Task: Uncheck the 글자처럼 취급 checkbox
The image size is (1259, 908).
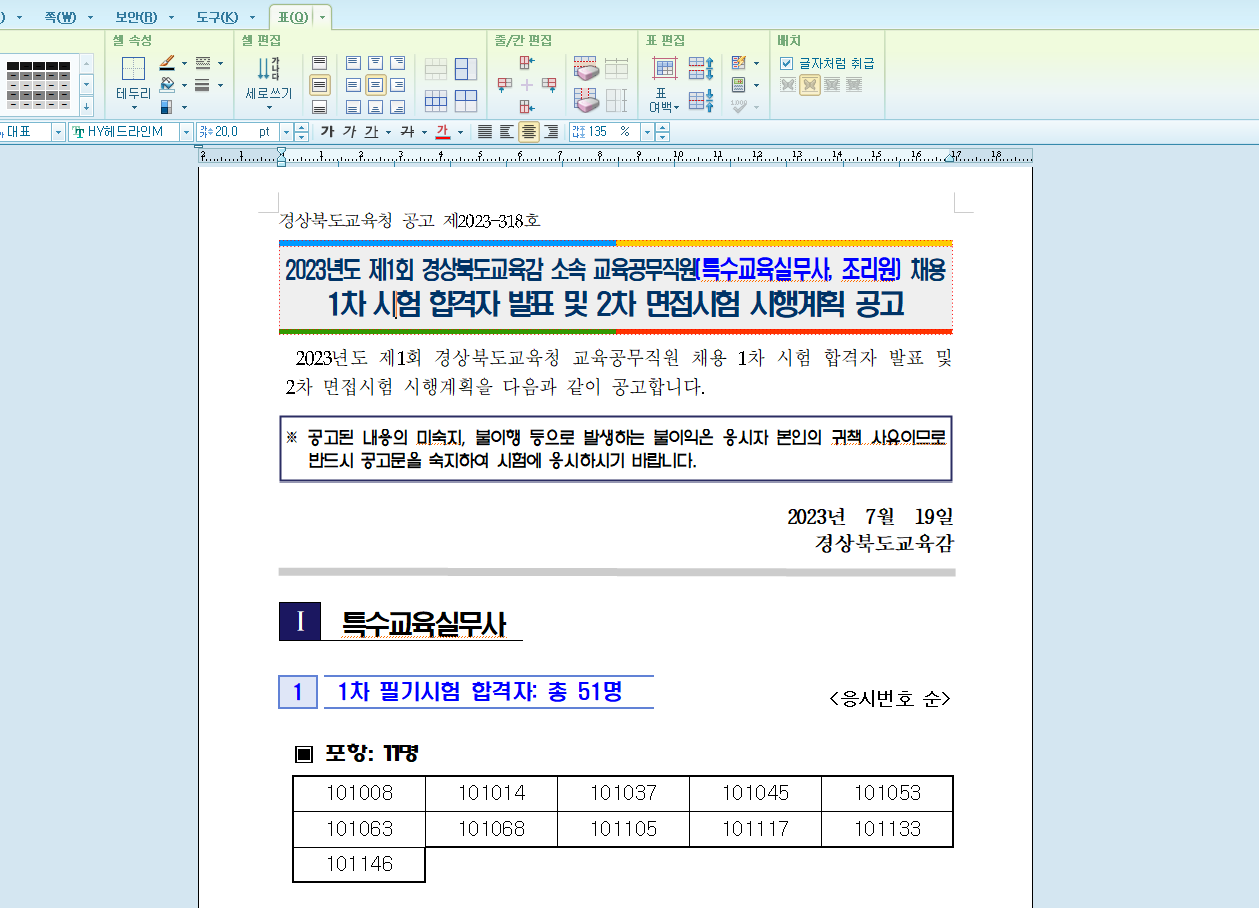Action: (x=787, y=64)
